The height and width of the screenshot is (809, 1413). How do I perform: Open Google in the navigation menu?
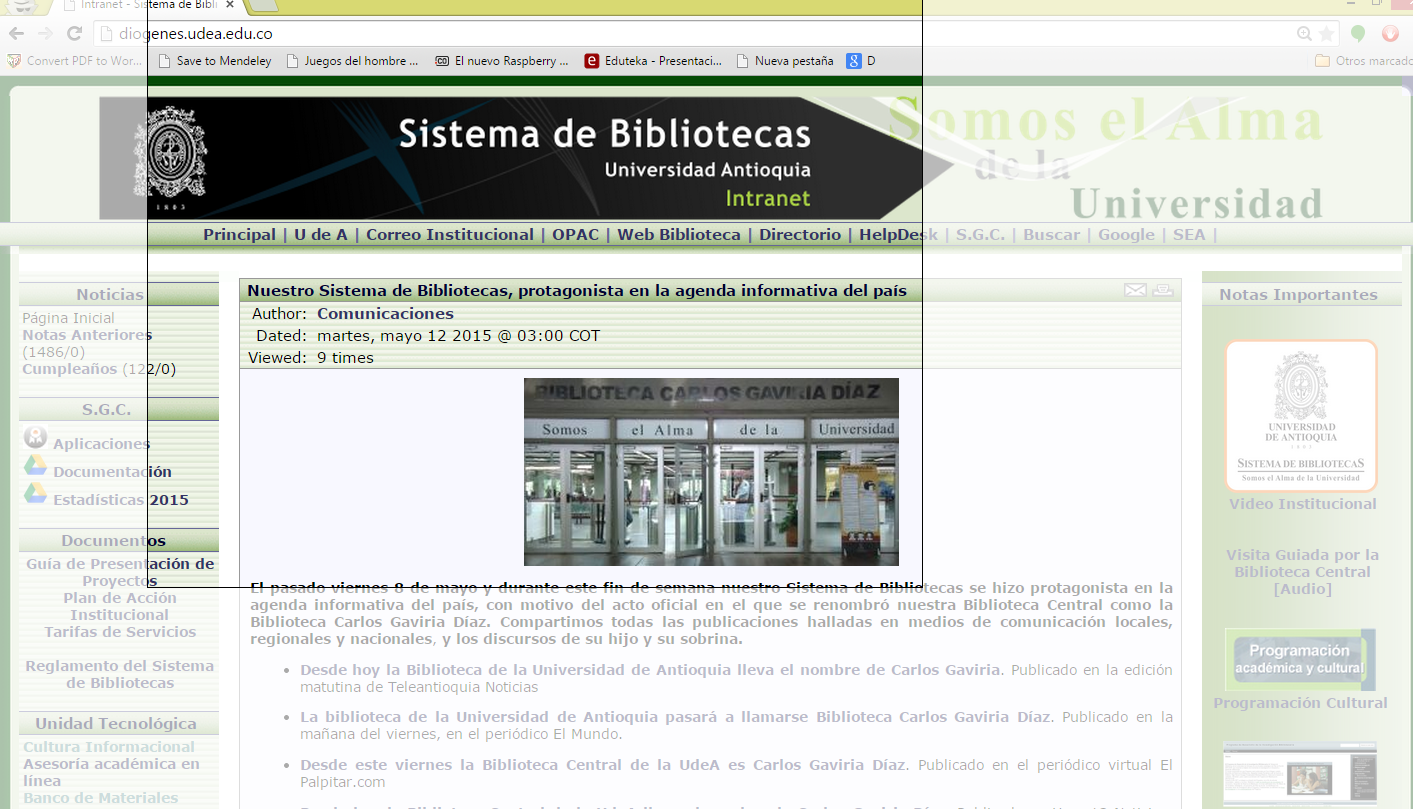point(1126,235)
